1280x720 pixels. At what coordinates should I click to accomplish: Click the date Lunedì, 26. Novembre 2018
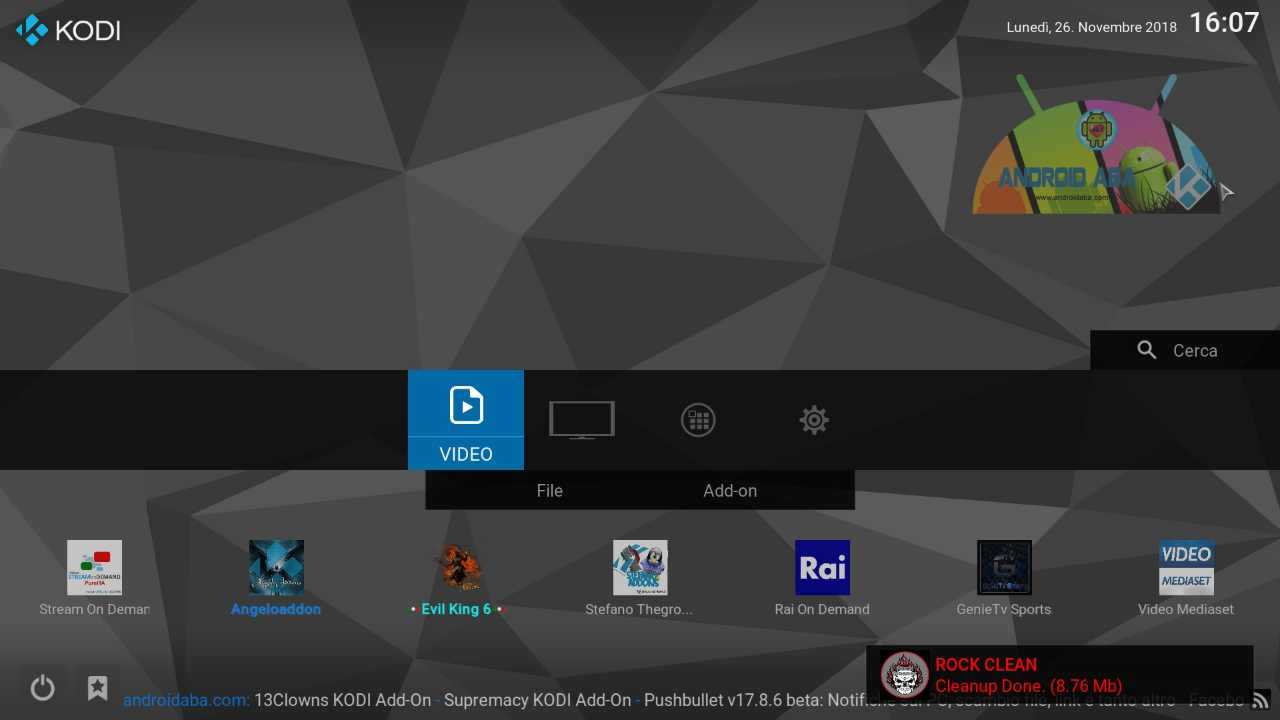tap(1092, 27)
